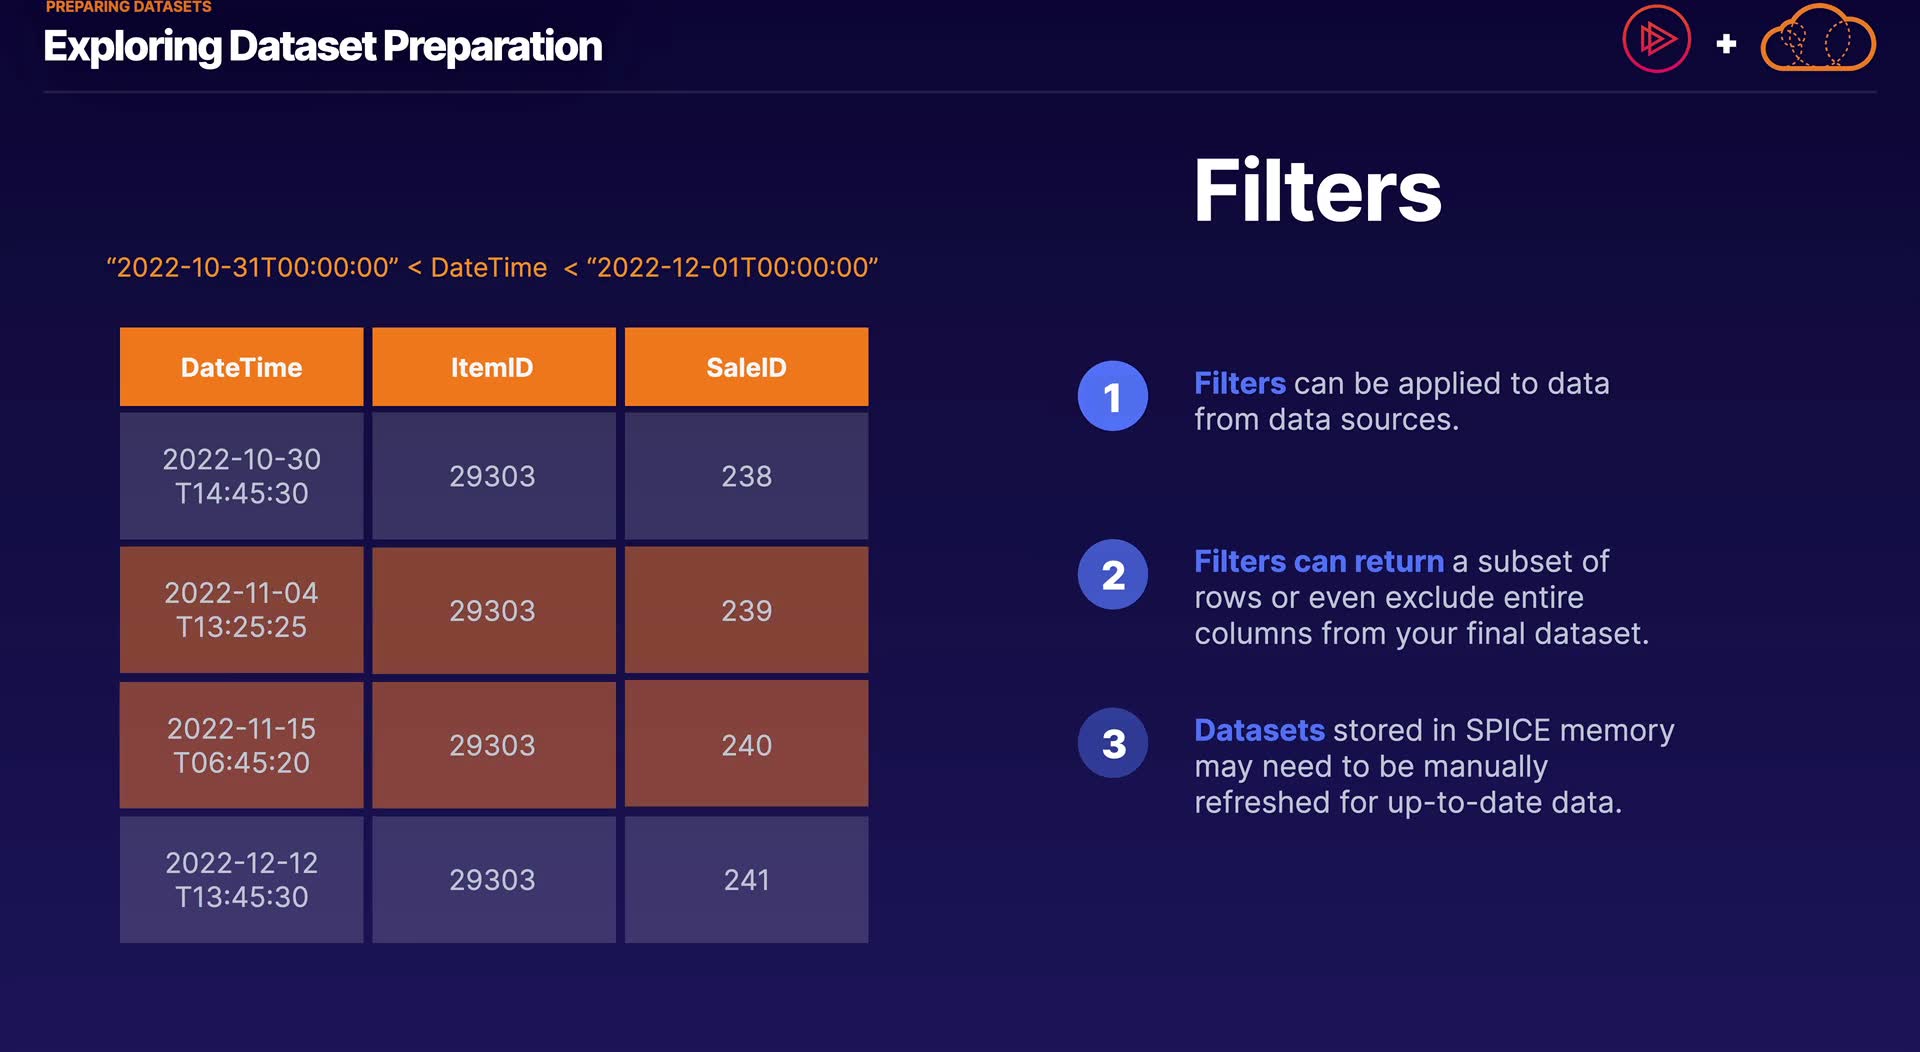
Task: Select the SaleID column header
Action: pos(746,367)
